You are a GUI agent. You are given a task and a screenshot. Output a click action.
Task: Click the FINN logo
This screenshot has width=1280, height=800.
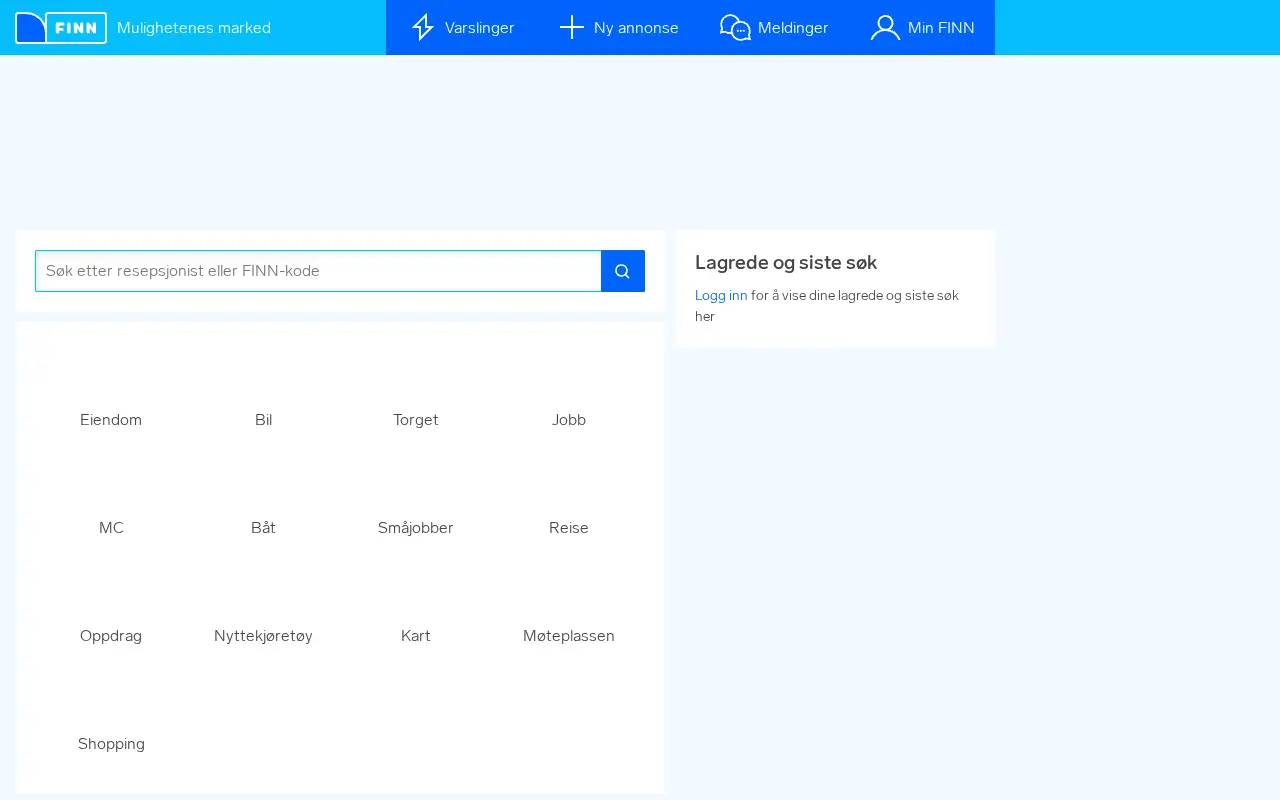coord(61,28)
